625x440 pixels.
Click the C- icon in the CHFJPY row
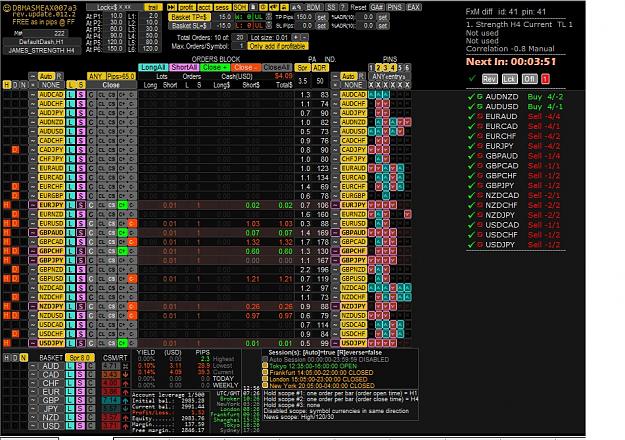pos(132,159)
